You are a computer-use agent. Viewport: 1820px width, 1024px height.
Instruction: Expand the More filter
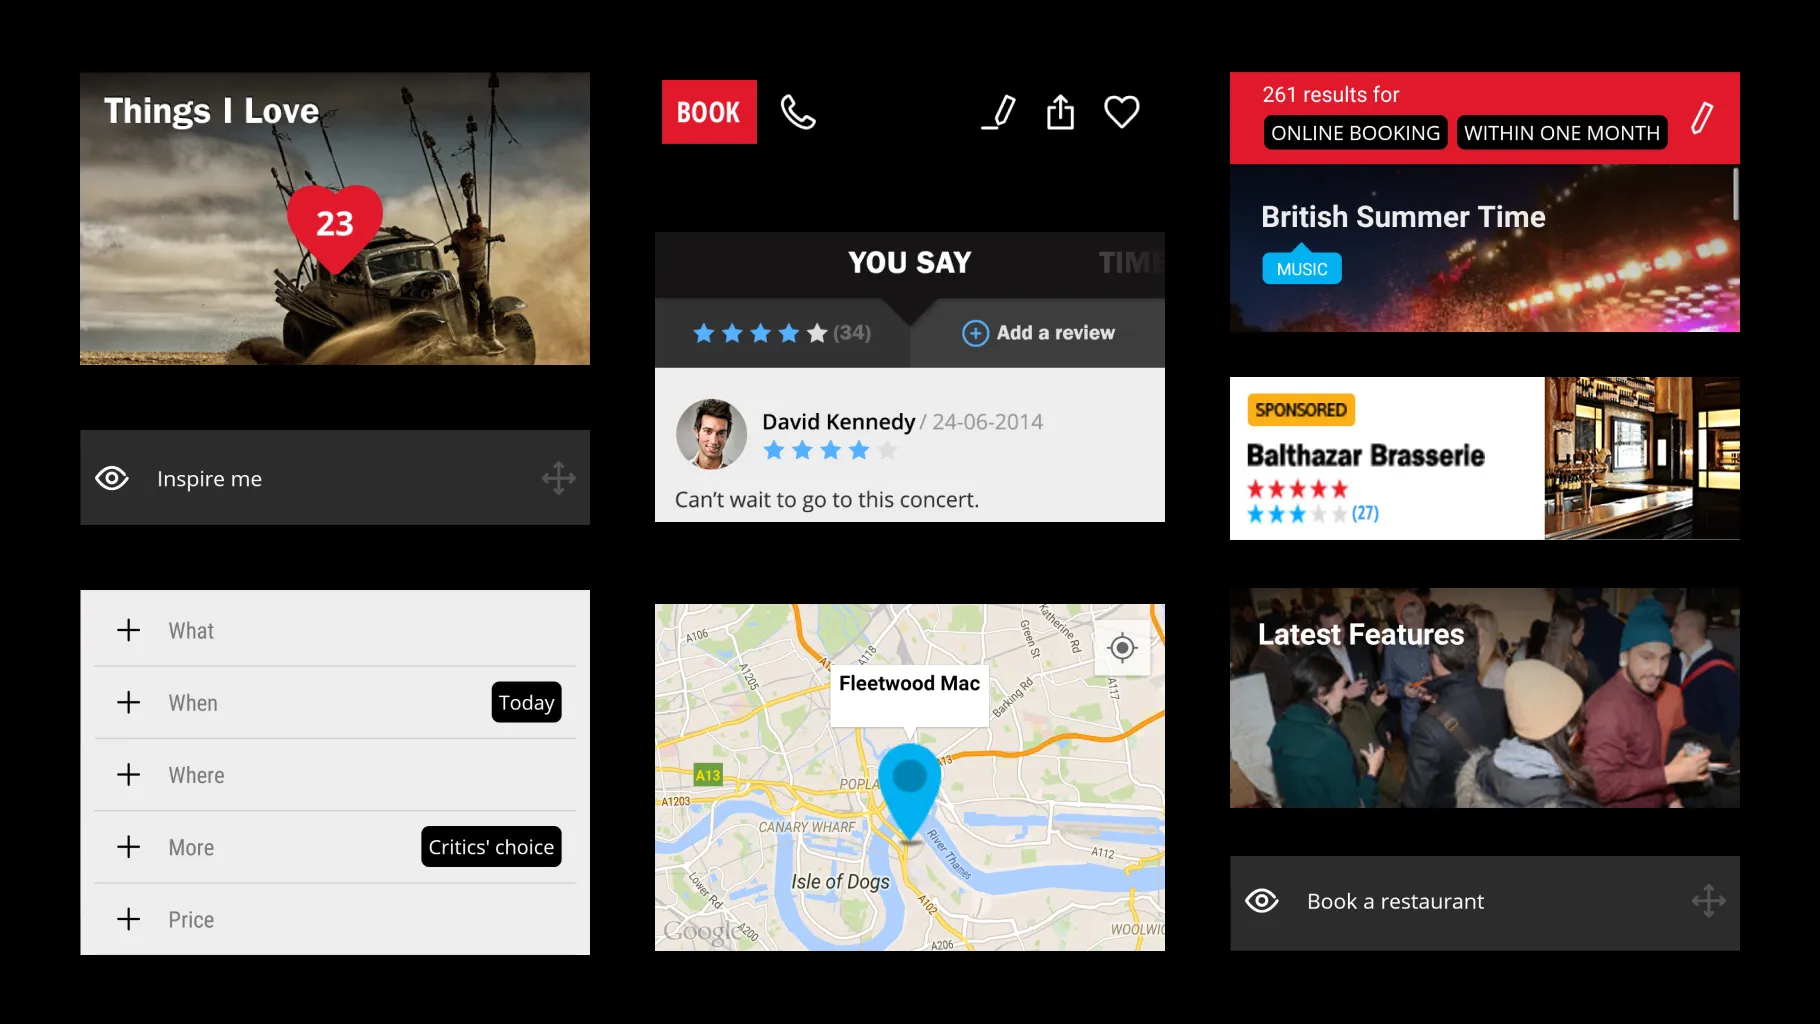335,846
